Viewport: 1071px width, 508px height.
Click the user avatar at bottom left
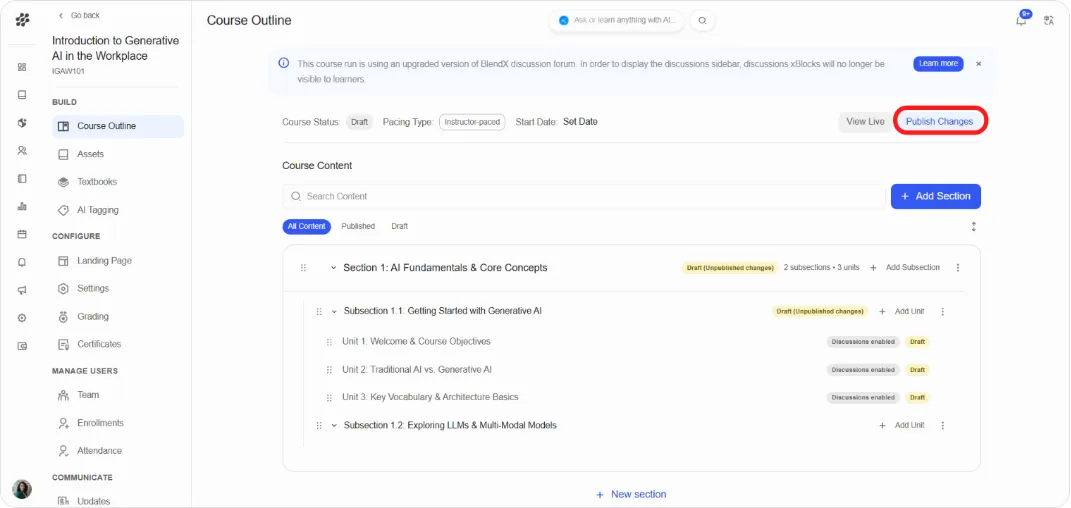(22, 489)
